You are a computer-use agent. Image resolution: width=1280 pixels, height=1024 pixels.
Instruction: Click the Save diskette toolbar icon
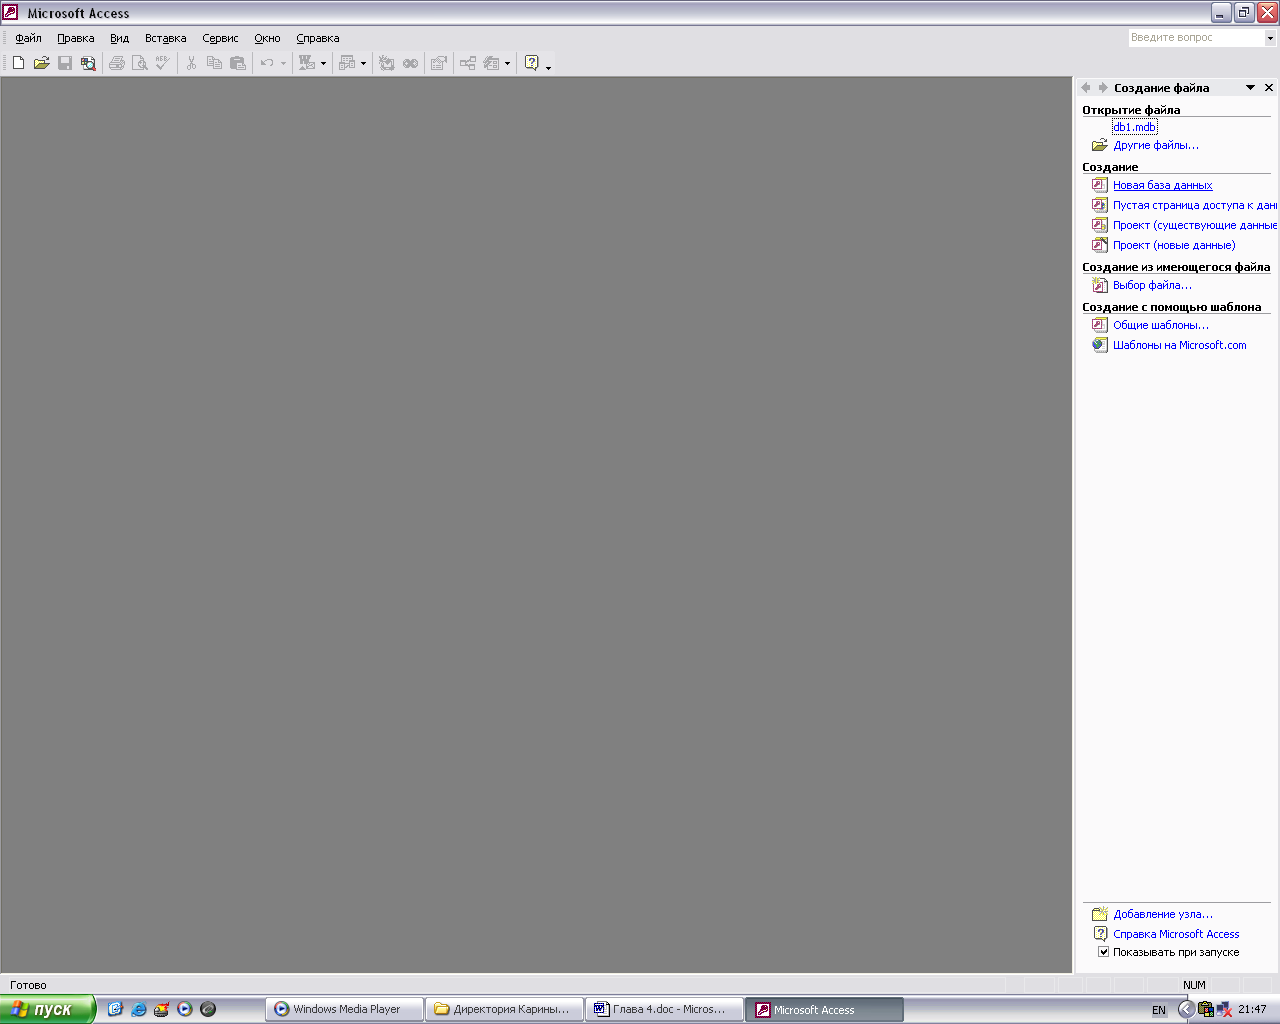[65, 63]
